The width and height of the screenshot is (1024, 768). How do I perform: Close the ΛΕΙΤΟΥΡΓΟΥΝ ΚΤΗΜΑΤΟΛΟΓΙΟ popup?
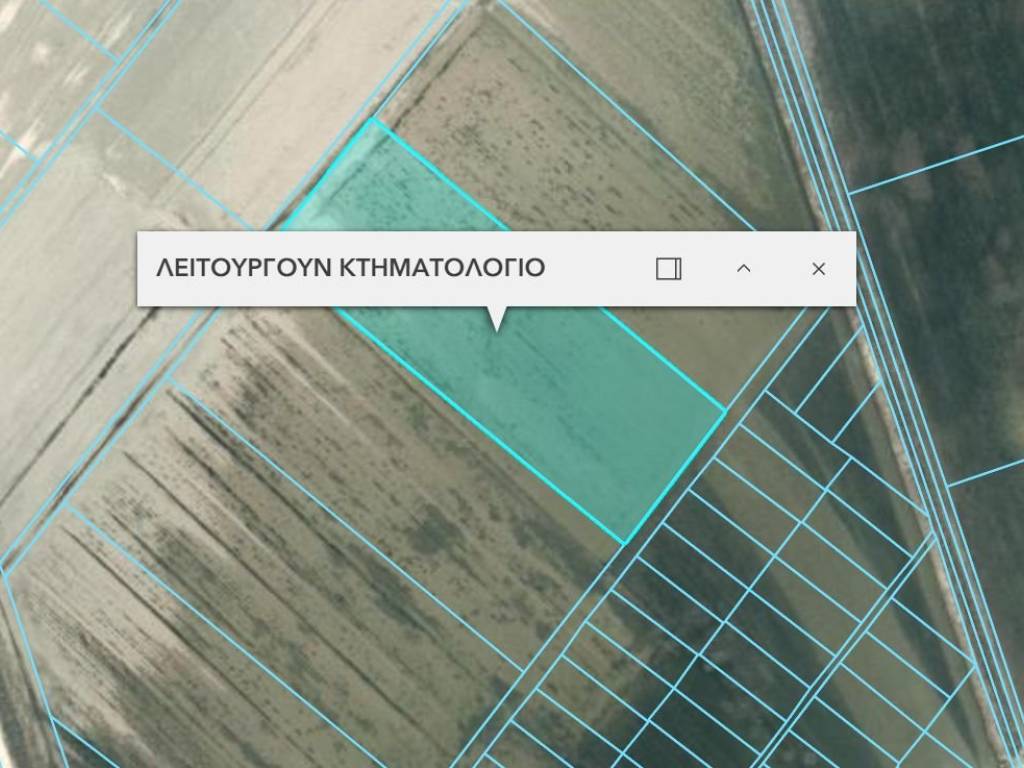click(x=818, y=268)
